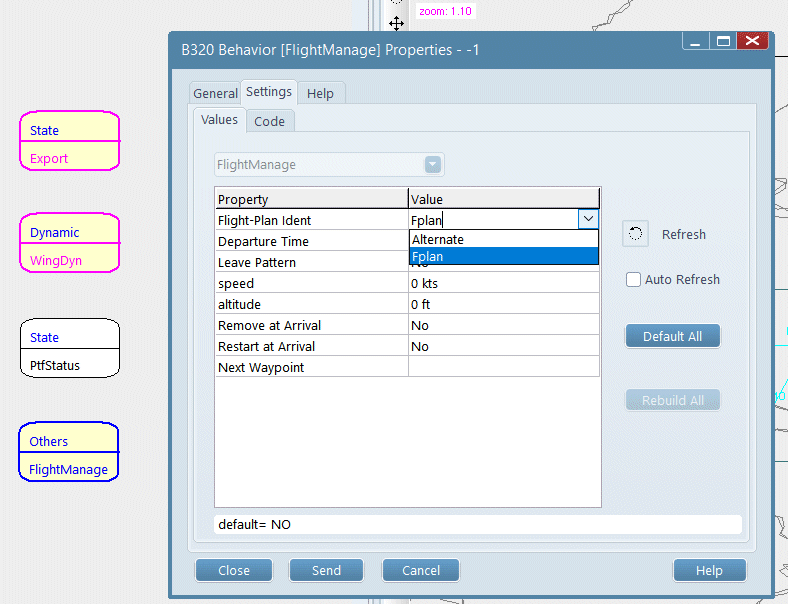
Task: Select the State Export node block
Action: [69, 144]
